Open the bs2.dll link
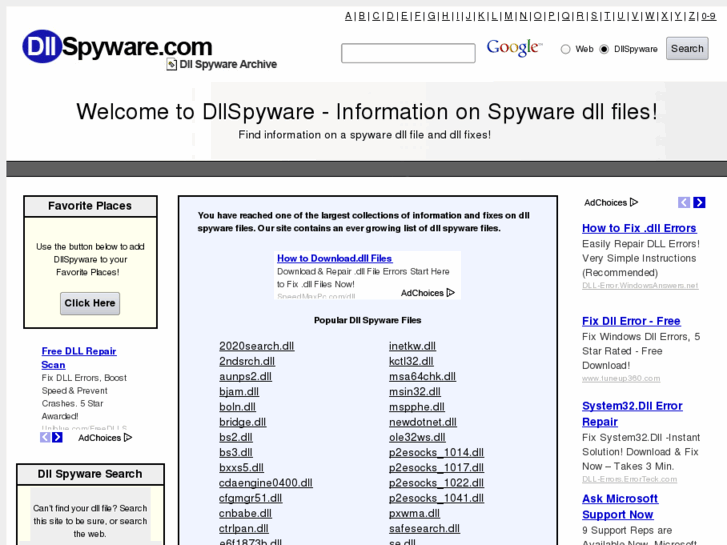Screen dimensions: 727x545 click(x=236, y=437)
